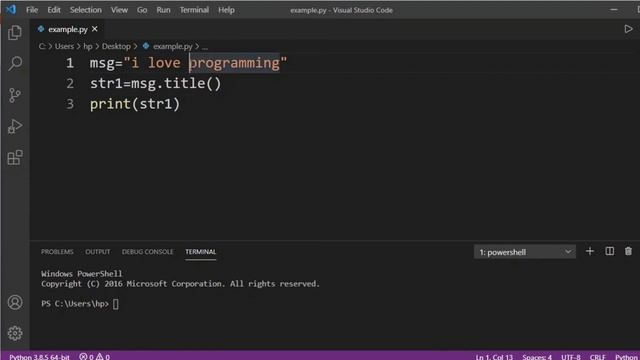640x360 pixels.
Task: Click str1=msg.title() on line 2
Action: coord(156,84)
